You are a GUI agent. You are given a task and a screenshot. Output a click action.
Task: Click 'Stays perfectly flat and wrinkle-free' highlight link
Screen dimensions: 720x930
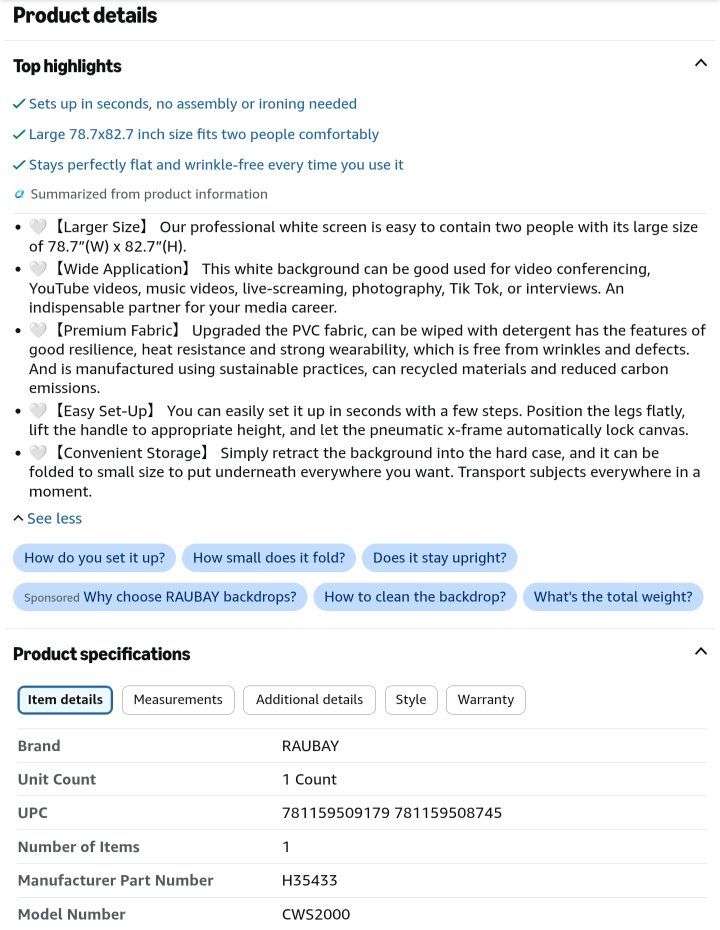coord(216,165)
